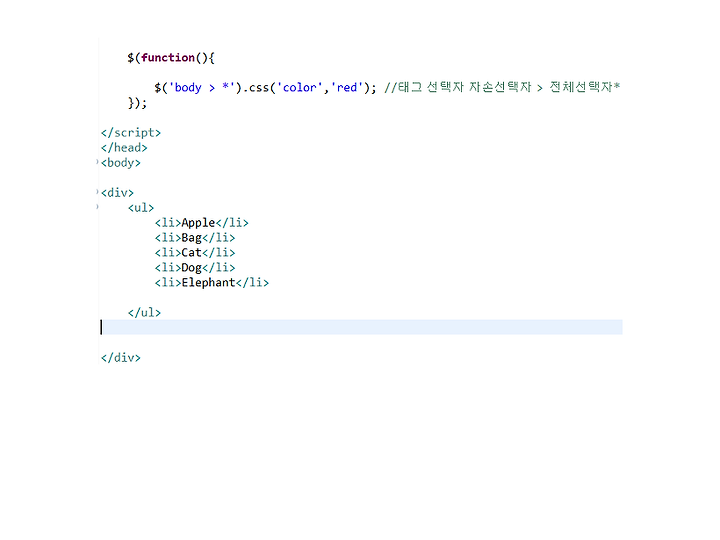Click the <body> opening tag
Viewport: 720px width, 540px height.
coord(121,163)
